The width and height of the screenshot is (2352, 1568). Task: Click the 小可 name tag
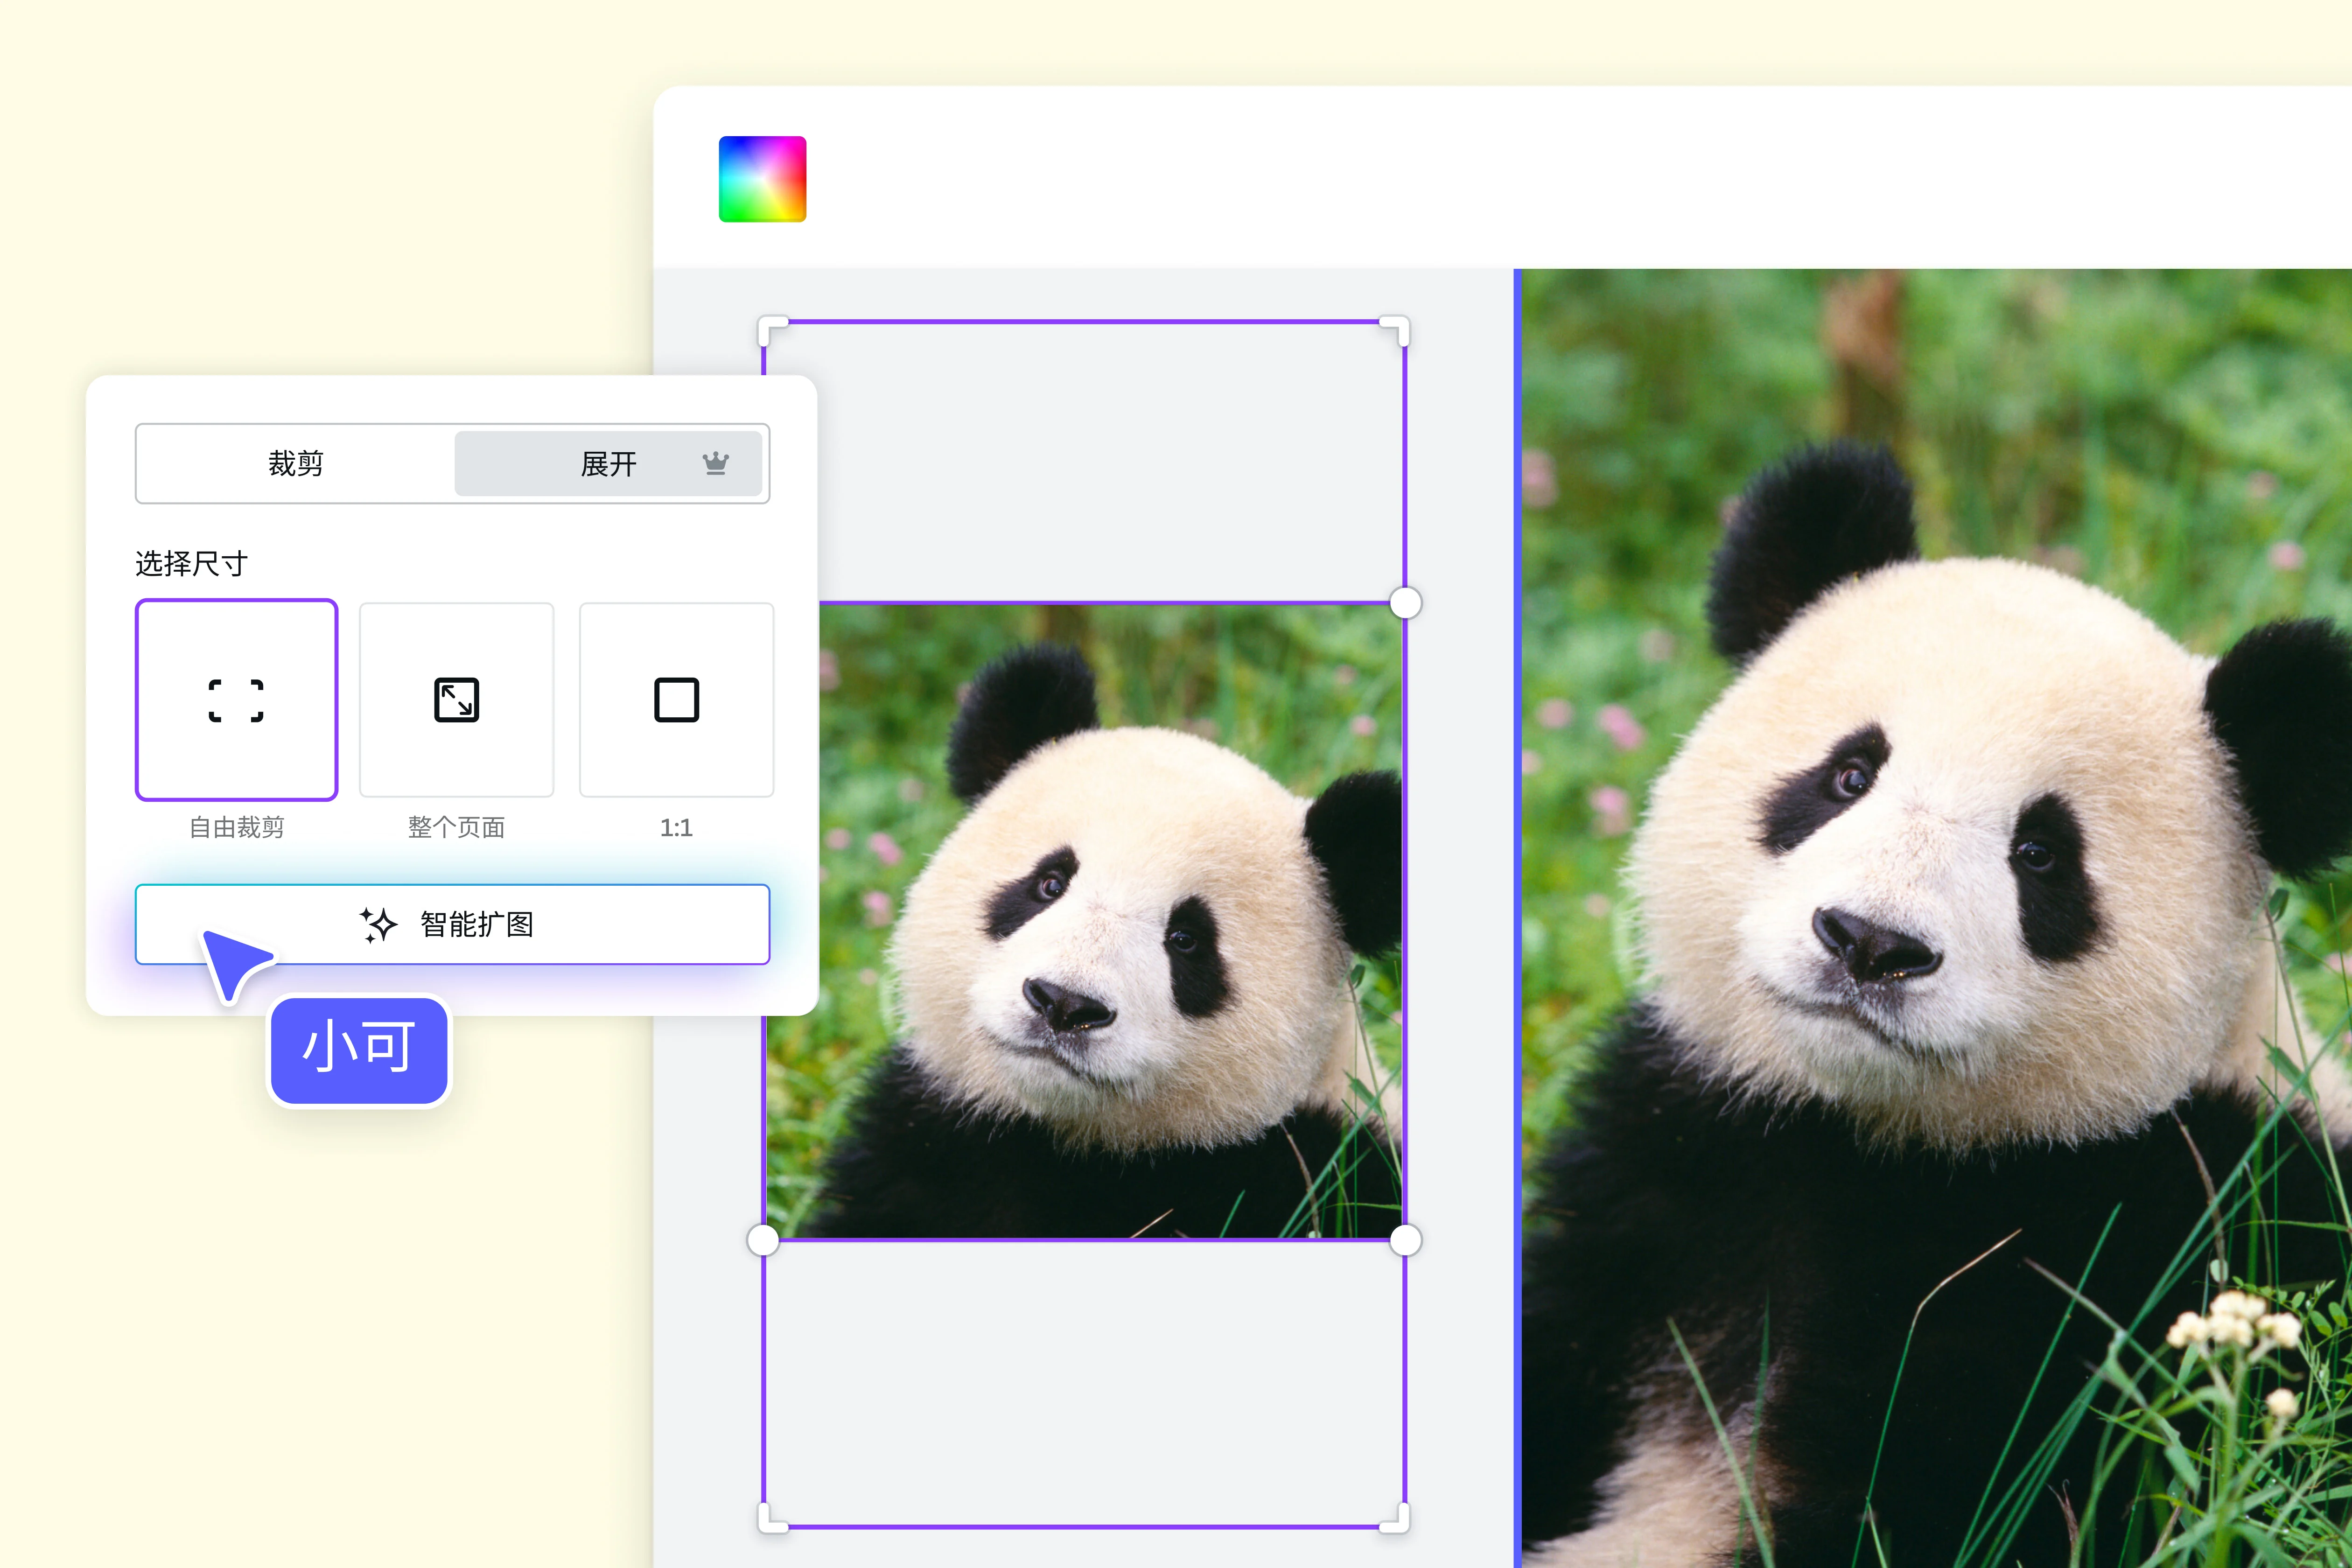[x=359, y=1050]
